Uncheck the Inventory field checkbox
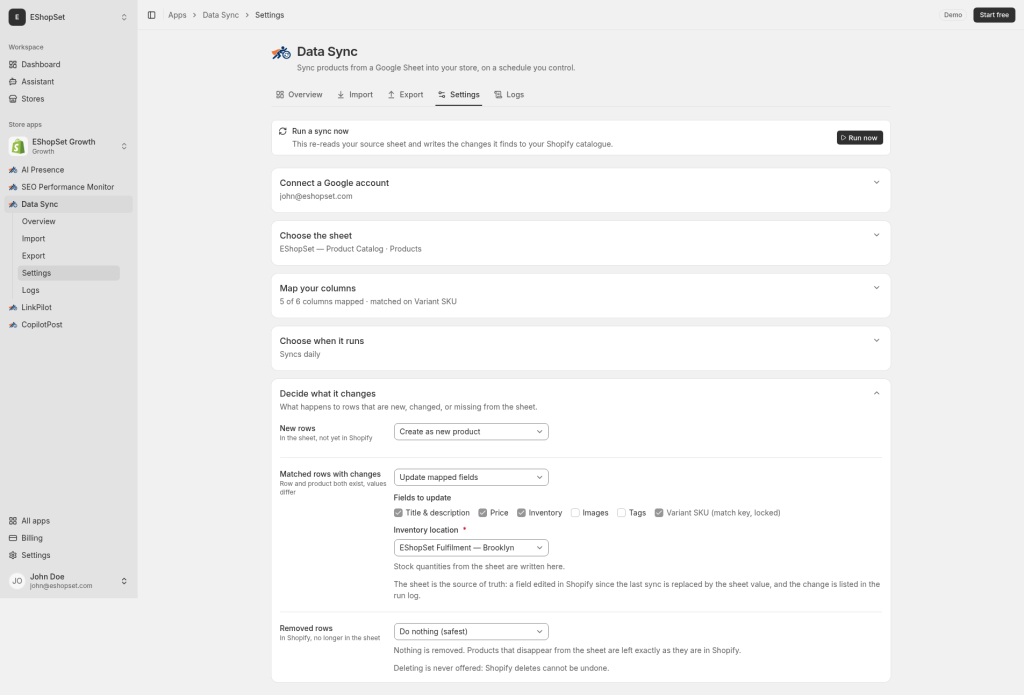Viewport: 1024px width, 695px height. point(521,513)
